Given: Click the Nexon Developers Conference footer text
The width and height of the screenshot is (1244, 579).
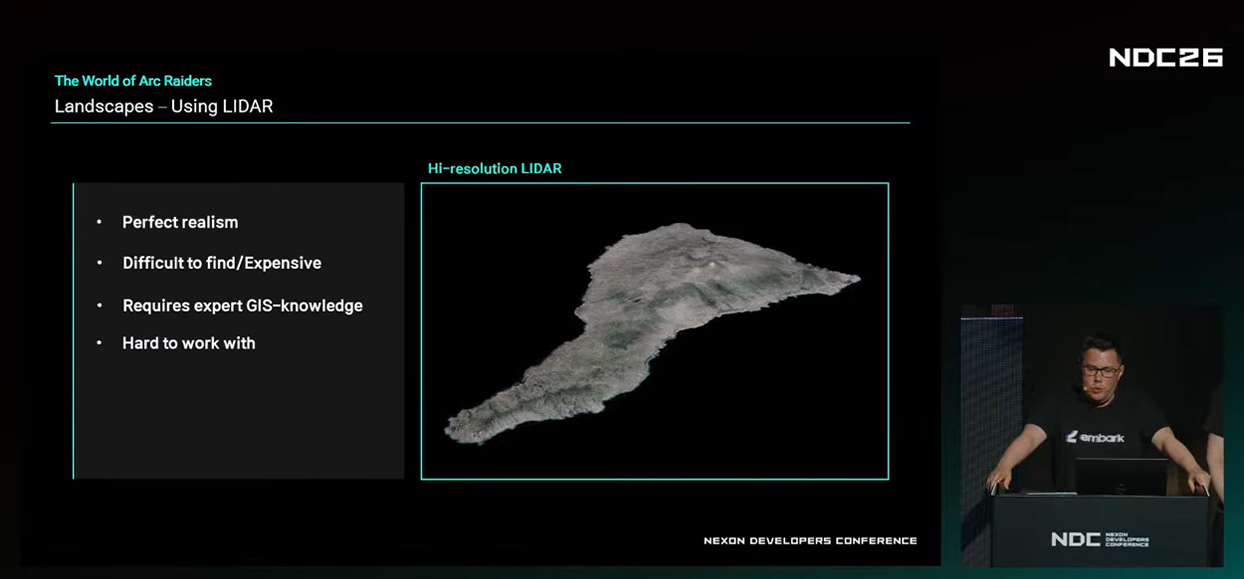Looking at the screenshot, I should 810,541.
